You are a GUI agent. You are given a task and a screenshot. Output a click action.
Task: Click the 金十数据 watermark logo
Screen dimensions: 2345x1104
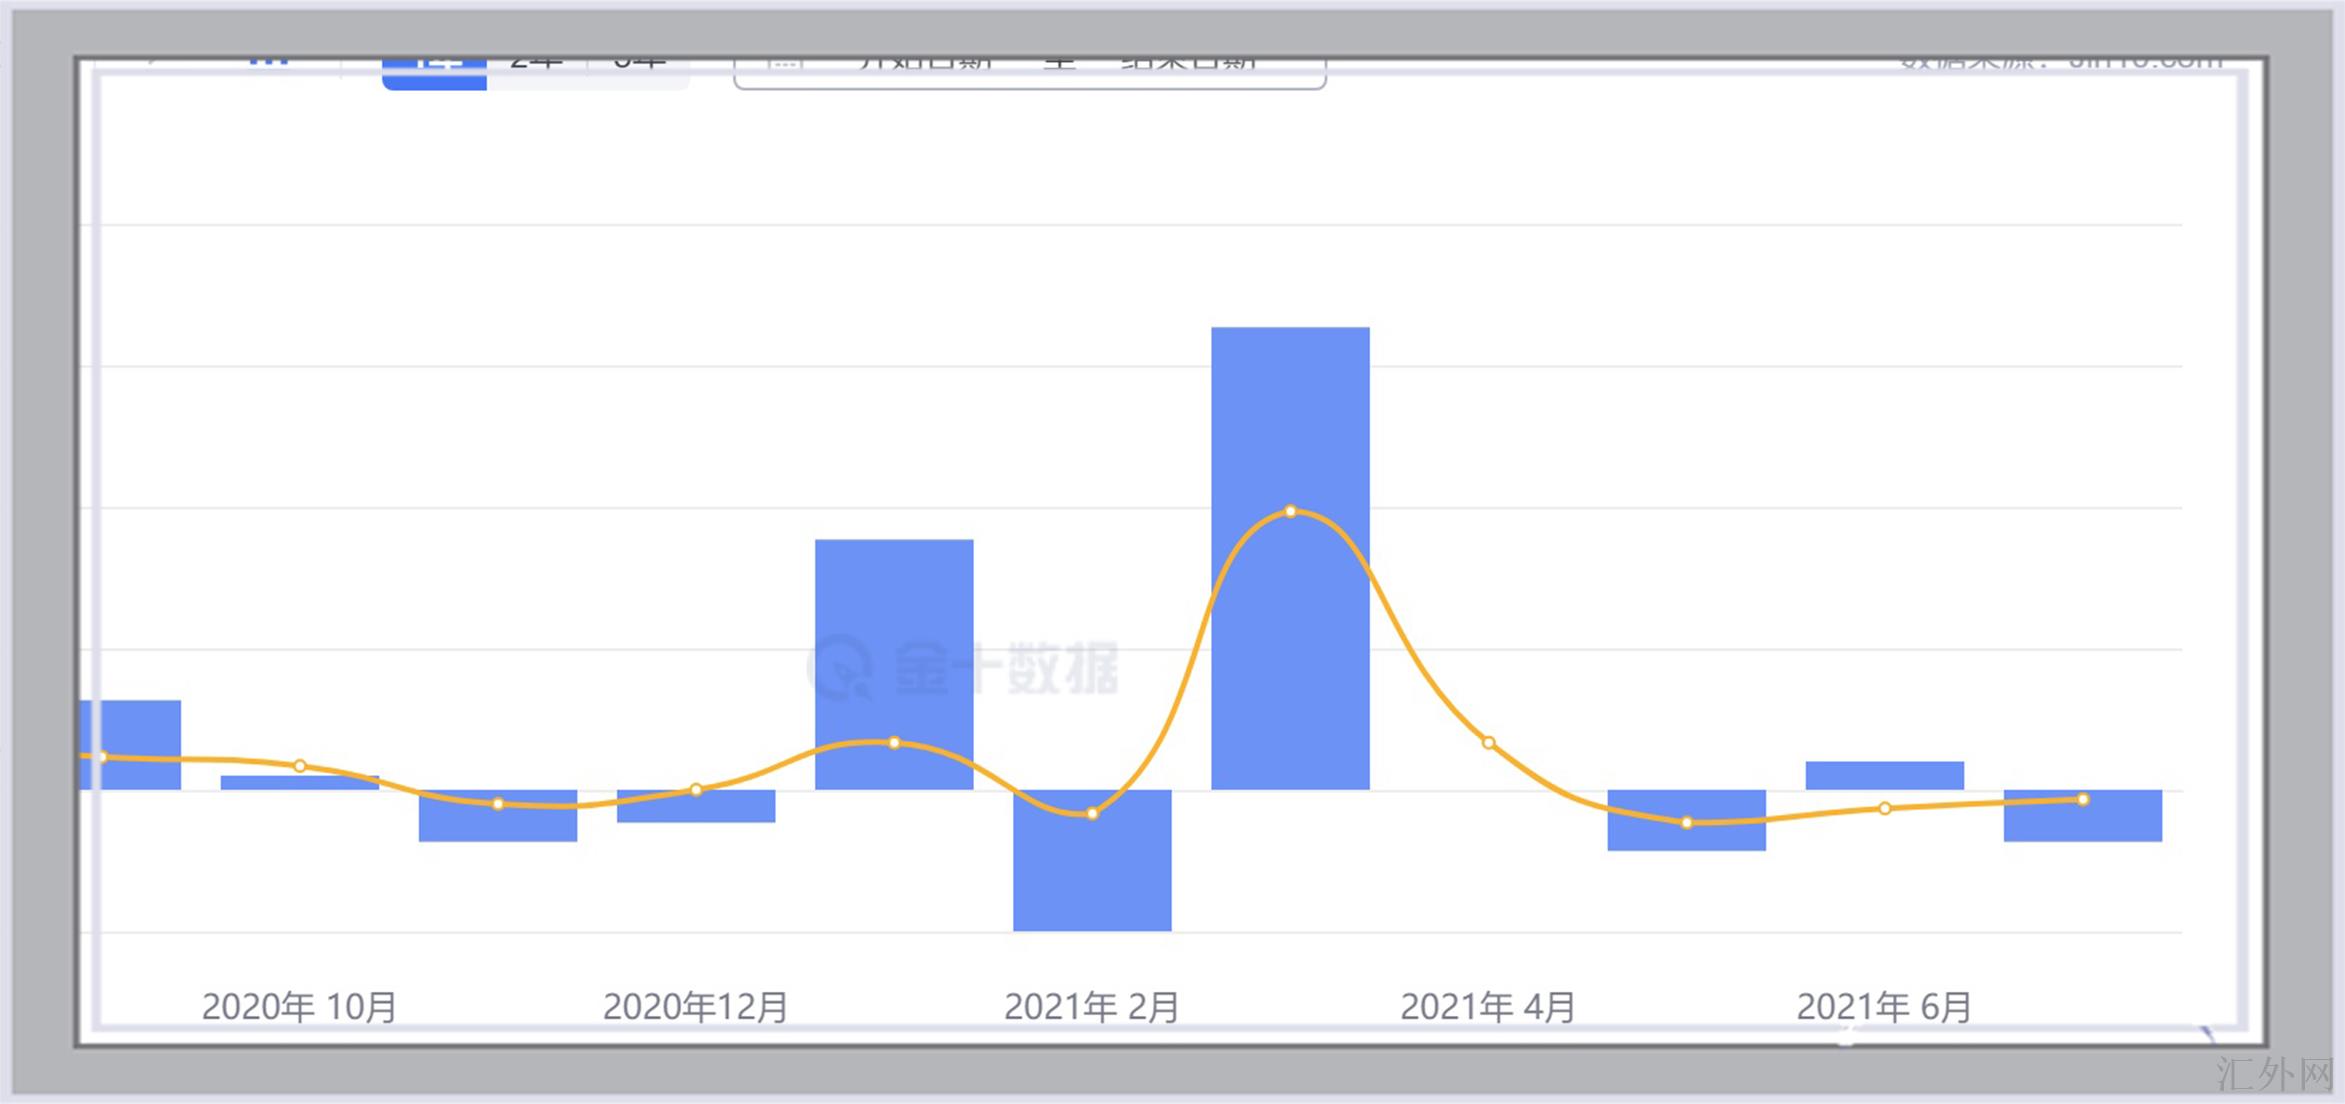coord(962,667)
